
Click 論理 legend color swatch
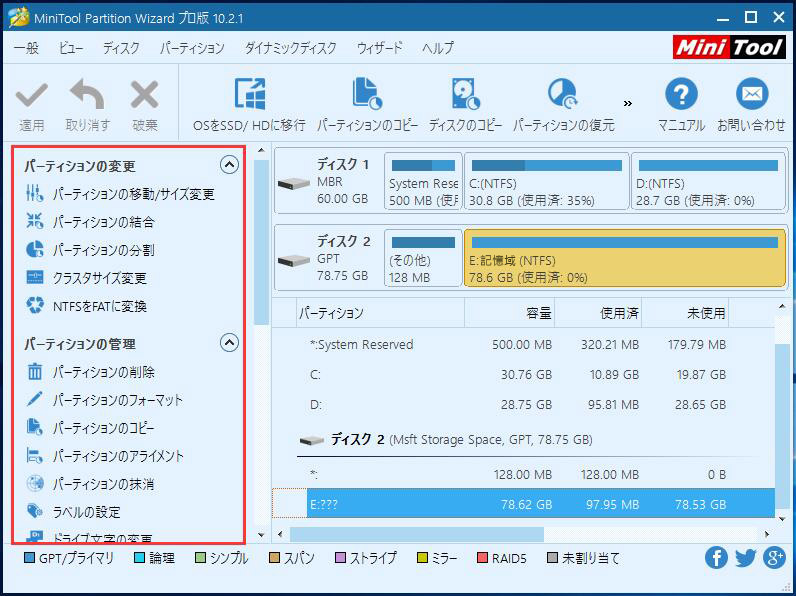(x=139, y=558)
